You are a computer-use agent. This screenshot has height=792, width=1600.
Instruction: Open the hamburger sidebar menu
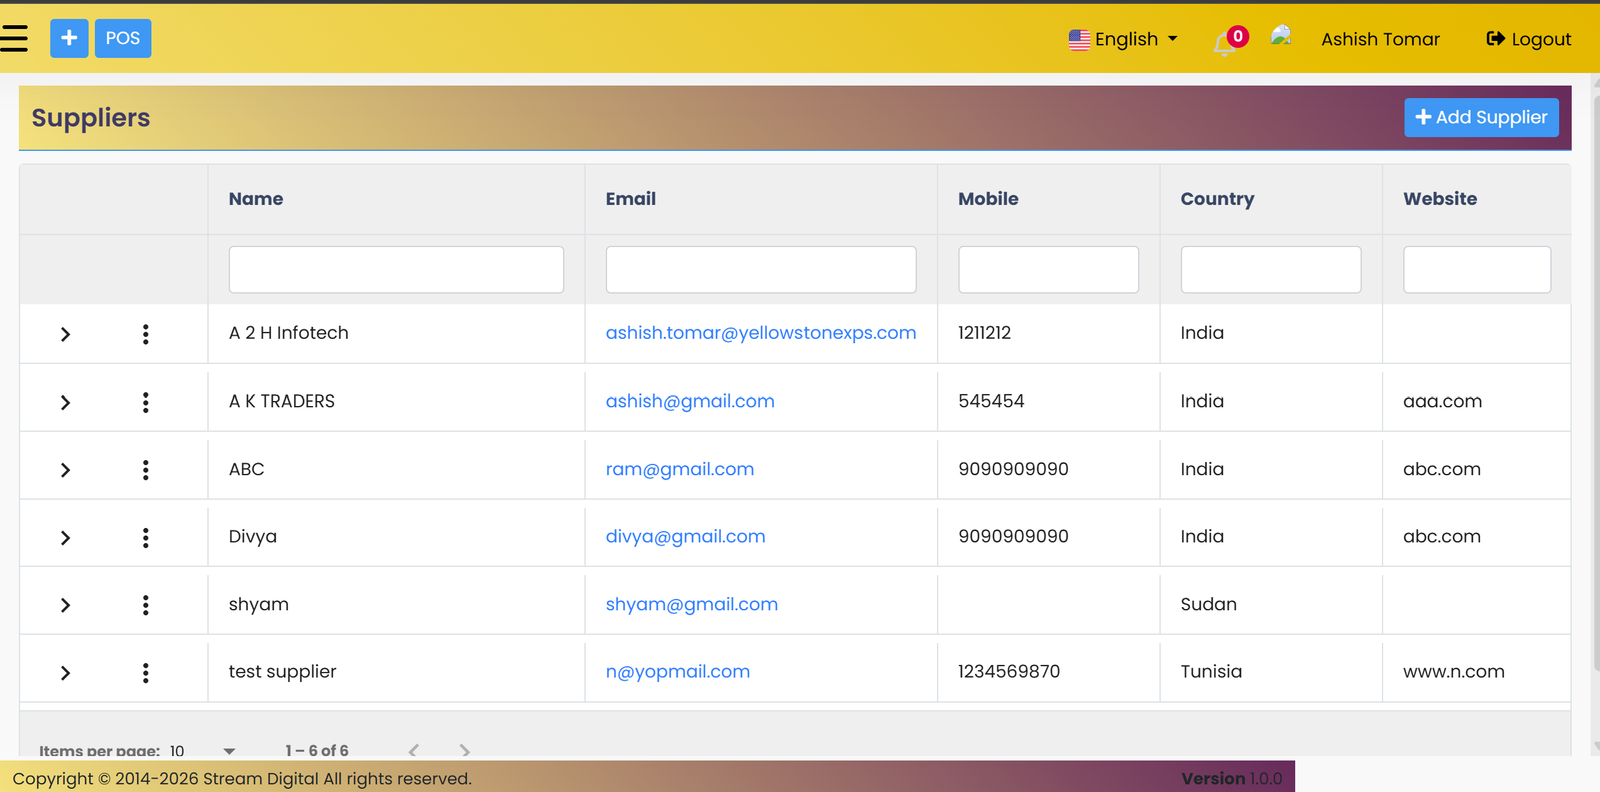click(14, 38)
